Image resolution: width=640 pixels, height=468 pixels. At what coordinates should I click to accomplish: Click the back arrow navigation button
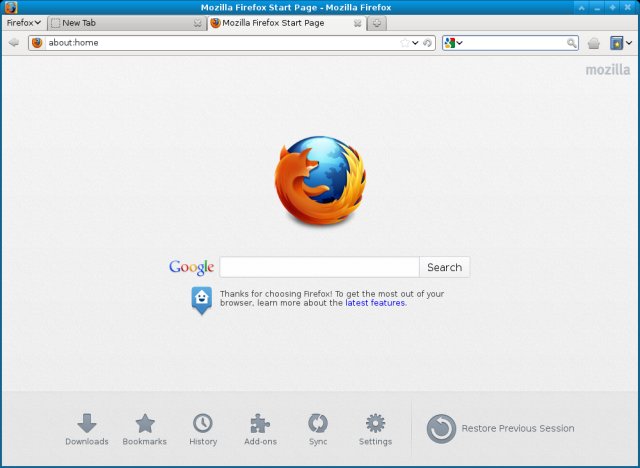(x=13, y=42)
